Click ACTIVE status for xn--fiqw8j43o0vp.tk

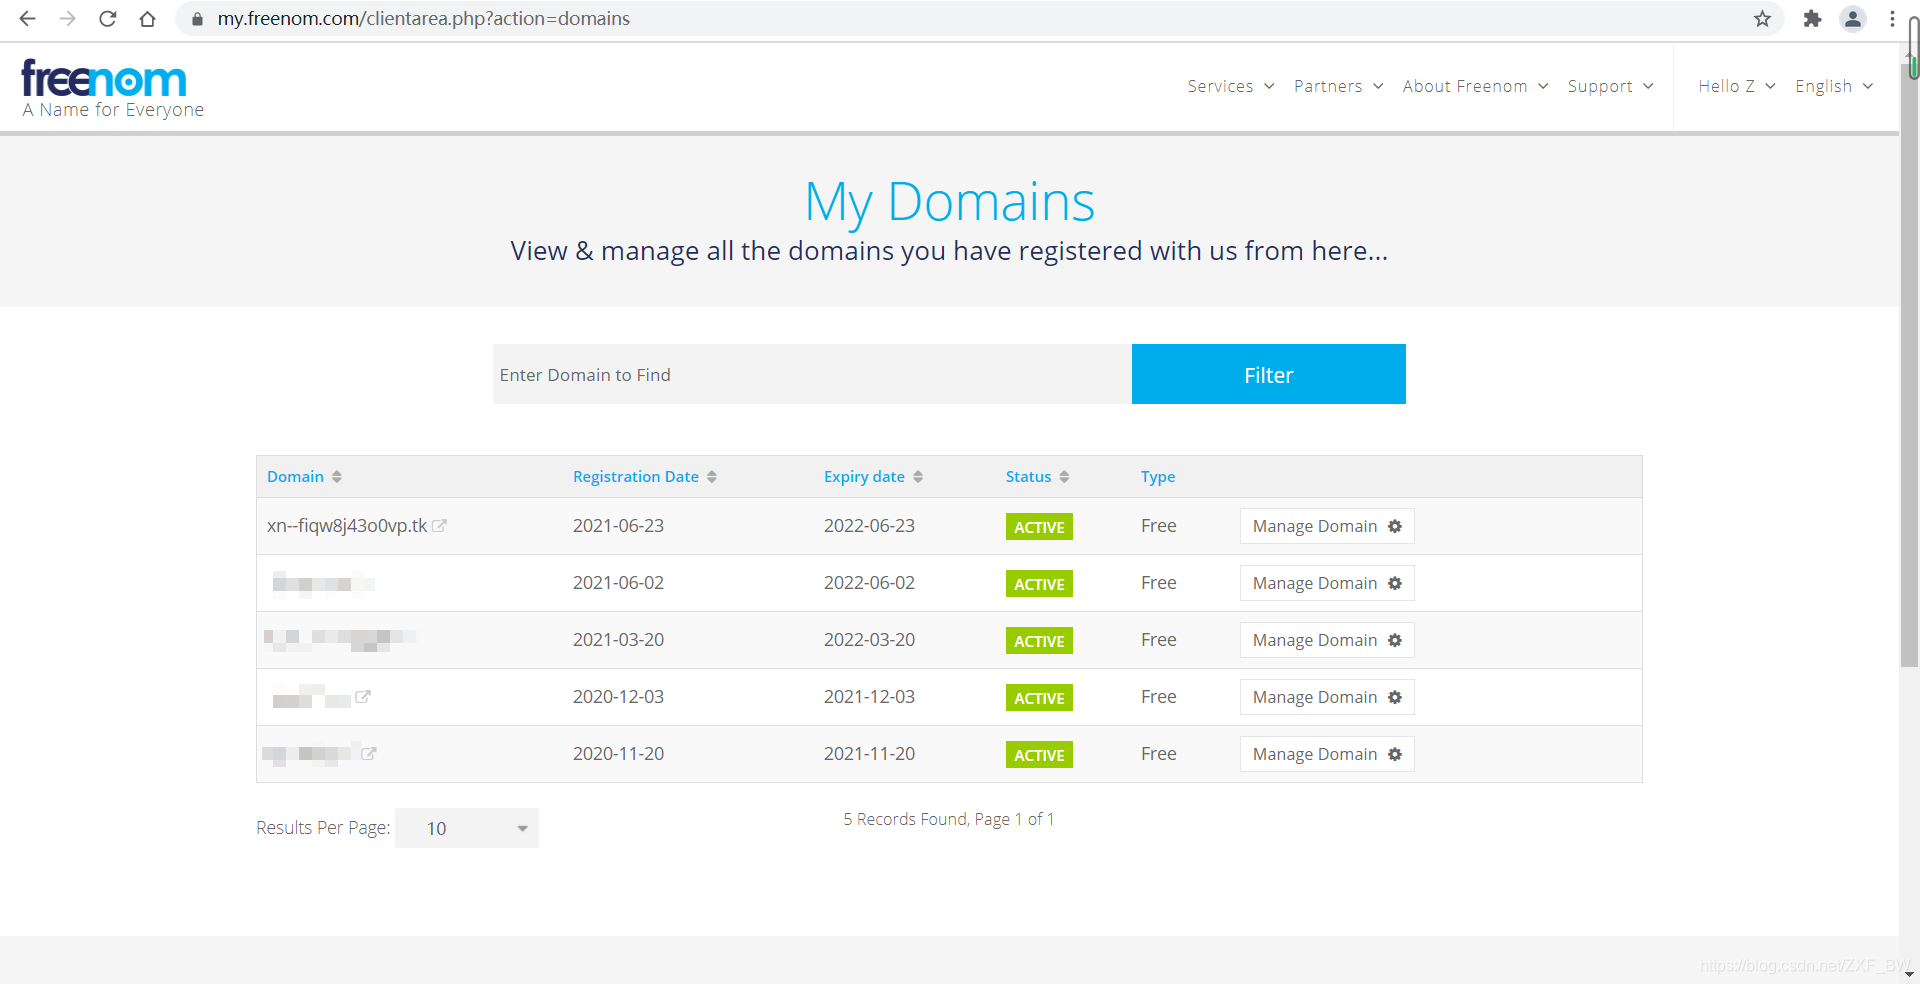click(1039, 527)
